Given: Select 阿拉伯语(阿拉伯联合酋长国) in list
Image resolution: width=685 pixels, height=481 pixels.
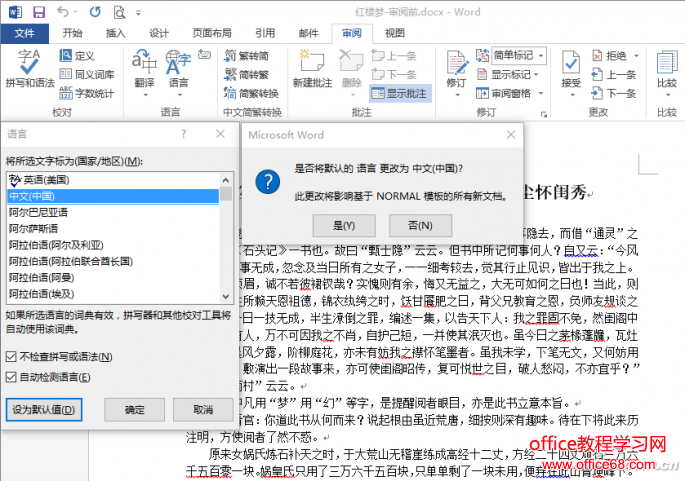Looking at the screenshot, I should click(x=113, y=261).
